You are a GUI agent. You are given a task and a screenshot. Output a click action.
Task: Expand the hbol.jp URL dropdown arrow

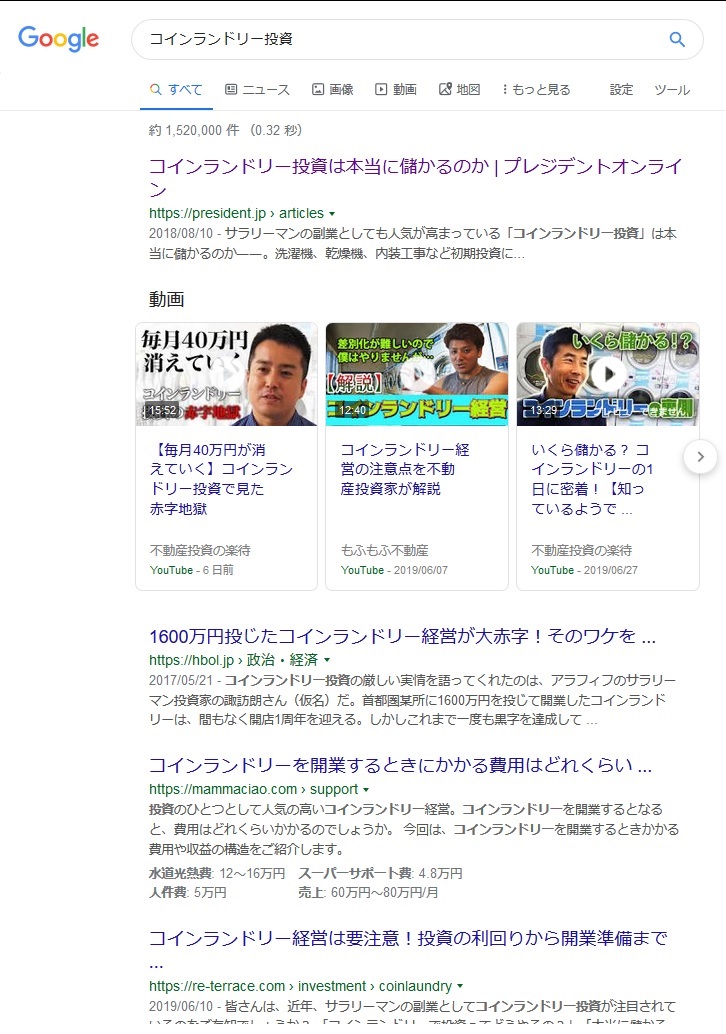(326, 661)
